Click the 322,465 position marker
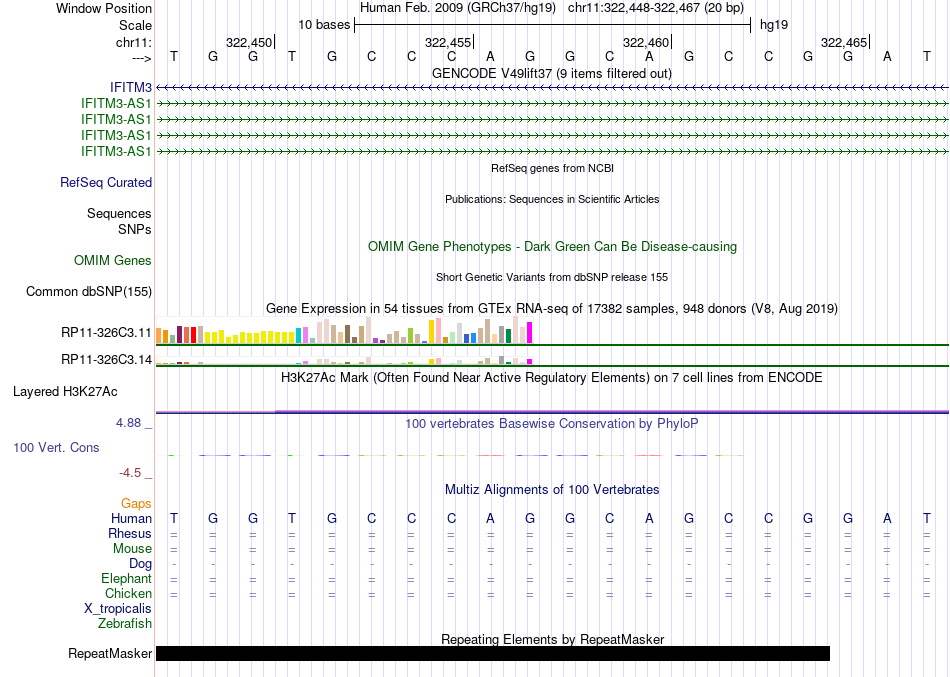This screenshot has height=677, width=950. pyautogui.click(x=845, y=42)
